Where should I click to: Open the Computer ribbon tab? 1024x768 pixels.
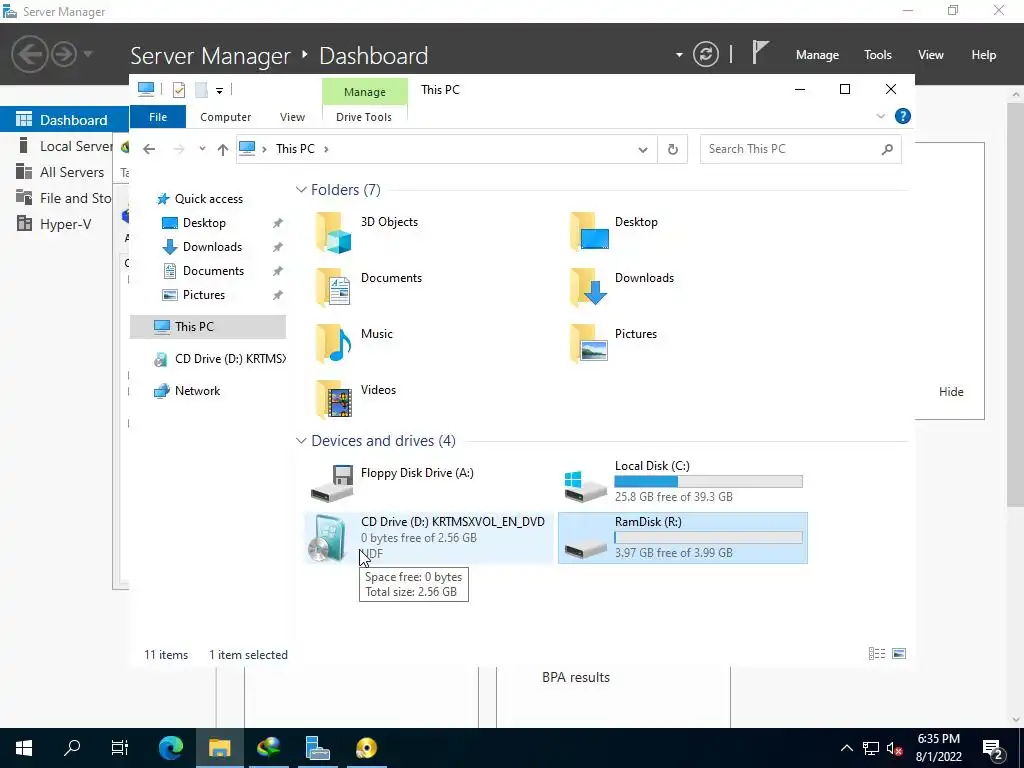pos(225,117)
